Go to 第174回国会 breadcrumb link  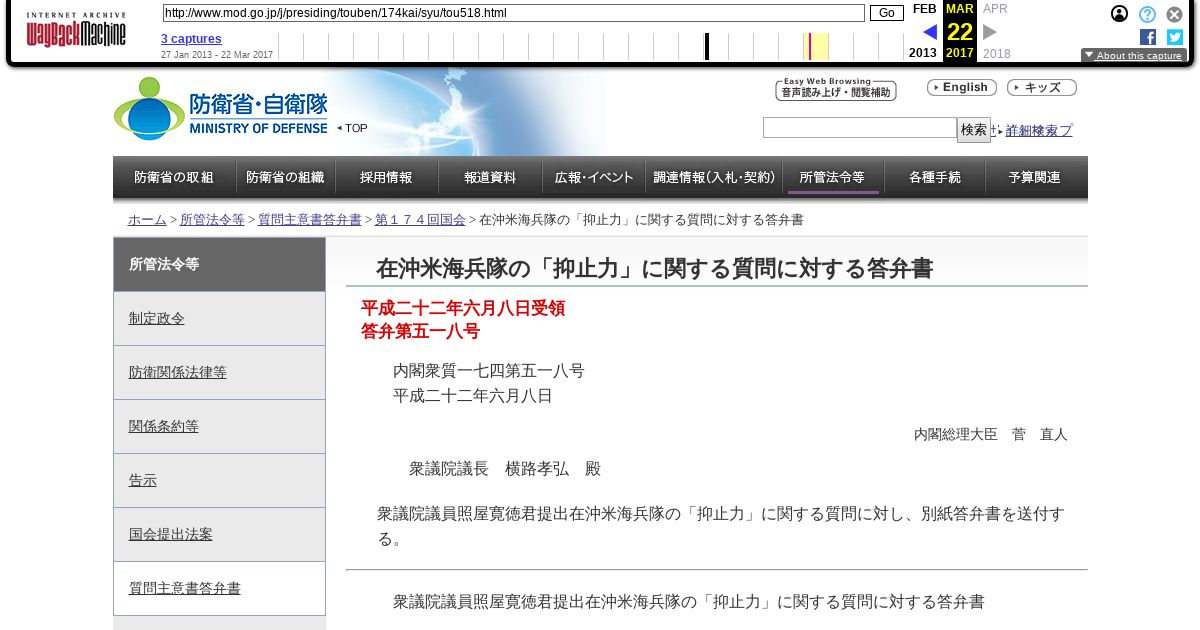pyautogui.click(x=420, y=220)
